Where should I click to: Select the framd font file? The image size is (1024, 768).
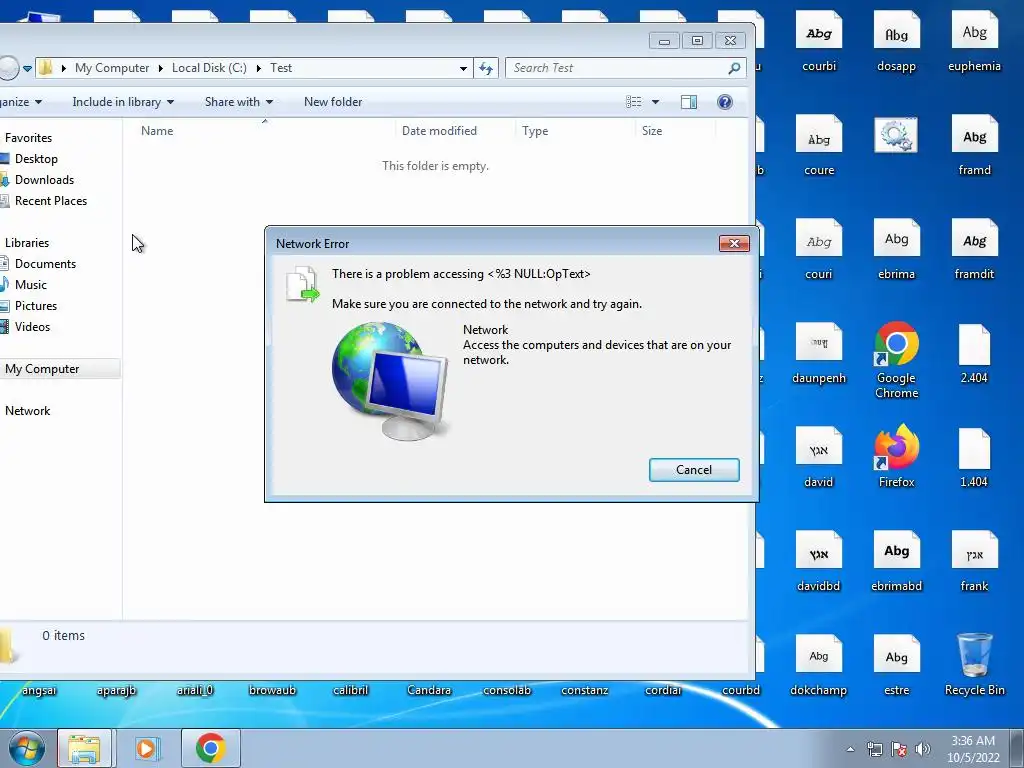tap(974, 145)
